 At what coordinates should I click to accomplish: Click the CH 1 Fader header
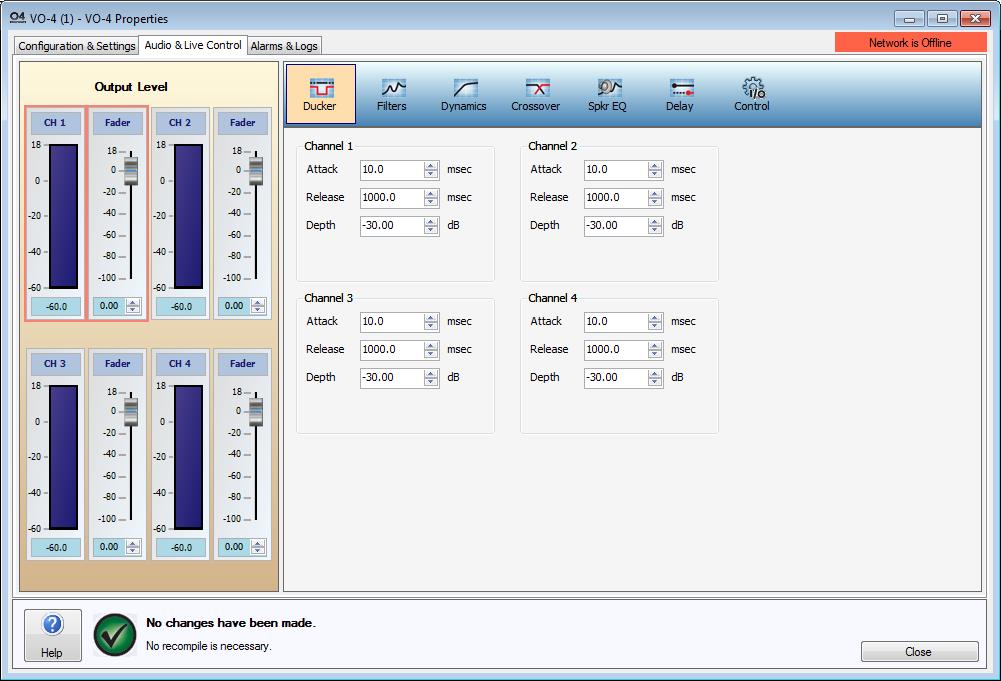click(117, 123)
